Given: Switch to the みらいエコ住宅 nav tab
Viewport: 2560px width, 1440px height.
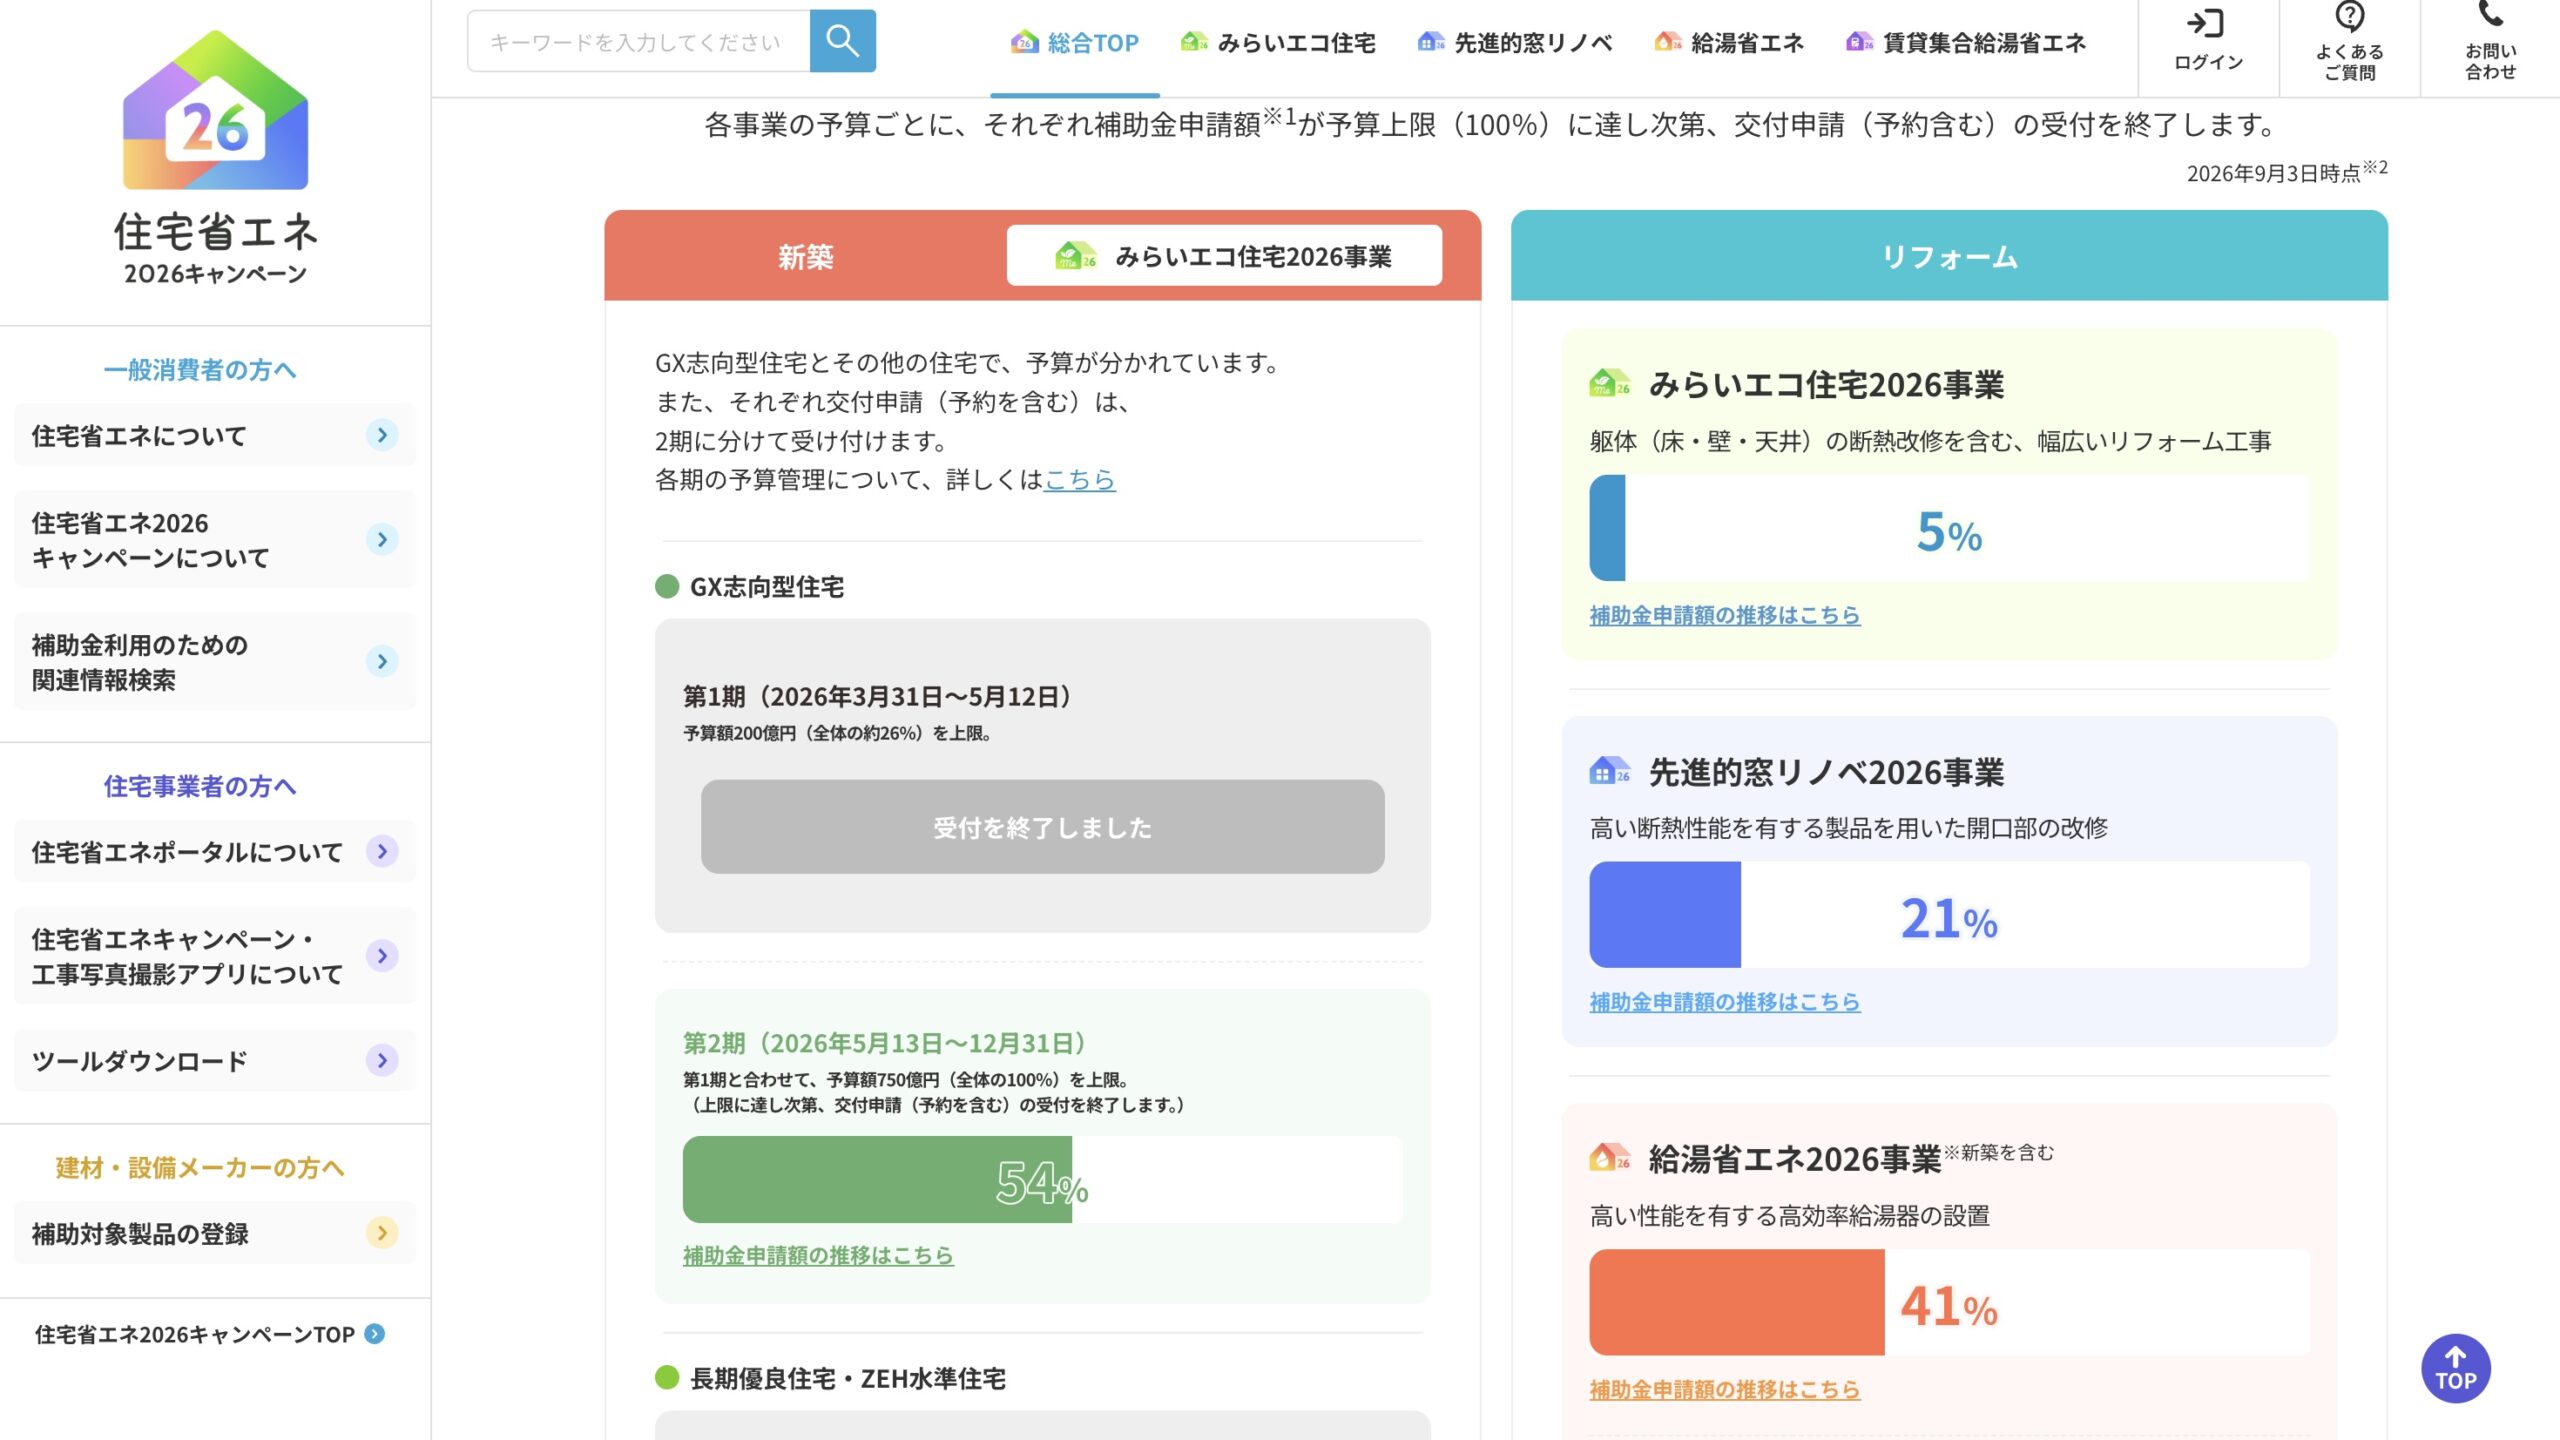Looking at the screenshot, I should (1278, 43).
